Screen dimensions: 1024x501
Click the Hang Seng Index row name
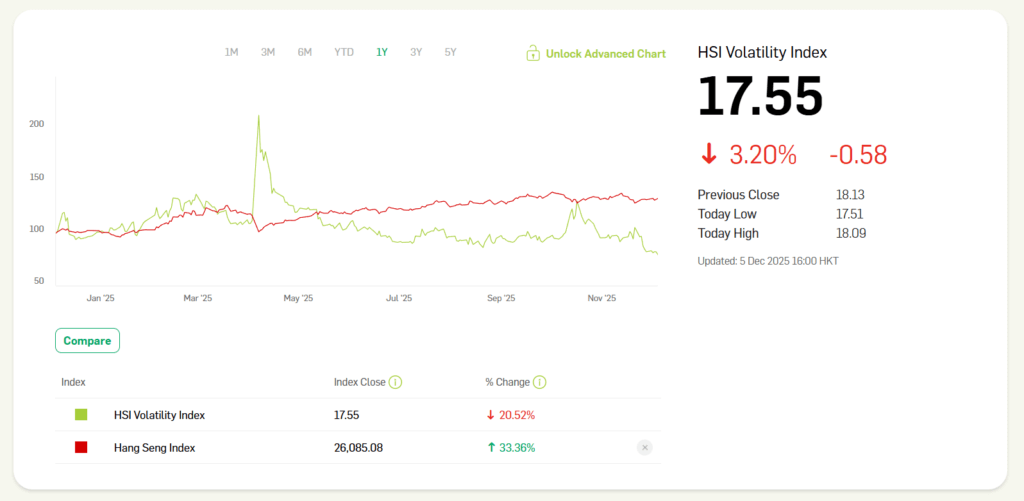coord(154,448)
